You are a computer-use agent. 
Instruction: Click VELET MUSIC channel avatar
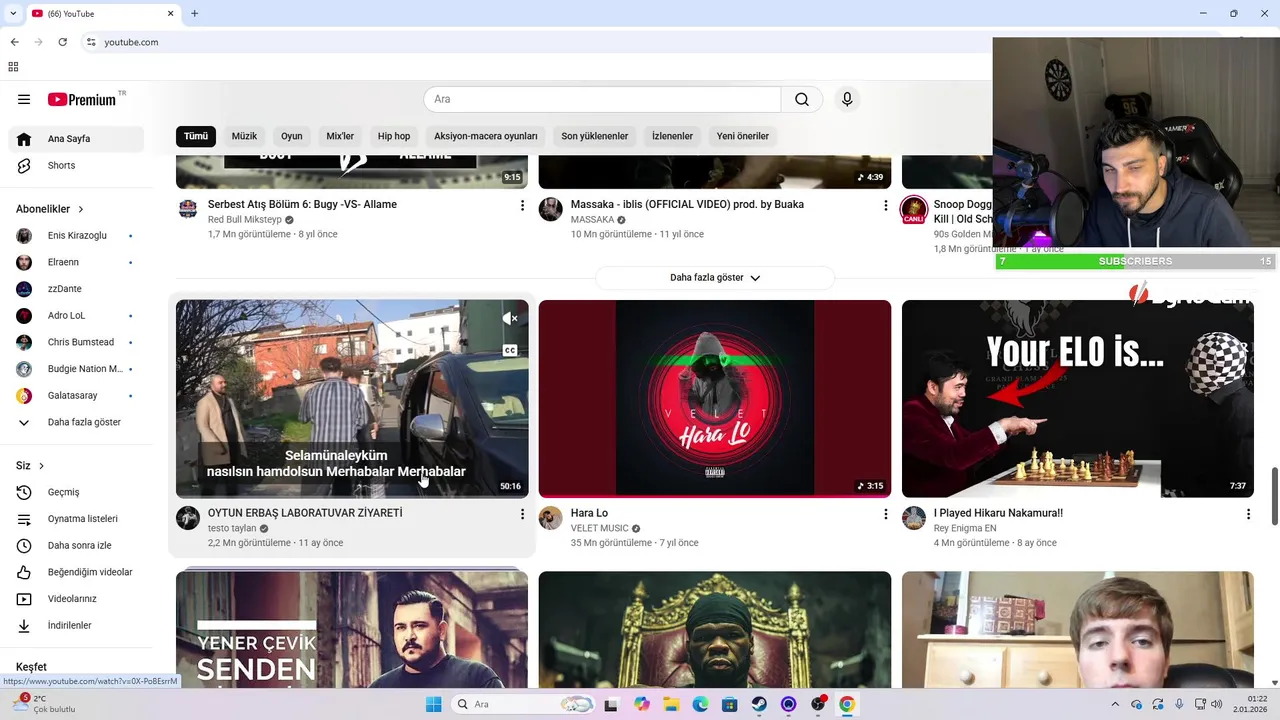click(551, 518)
